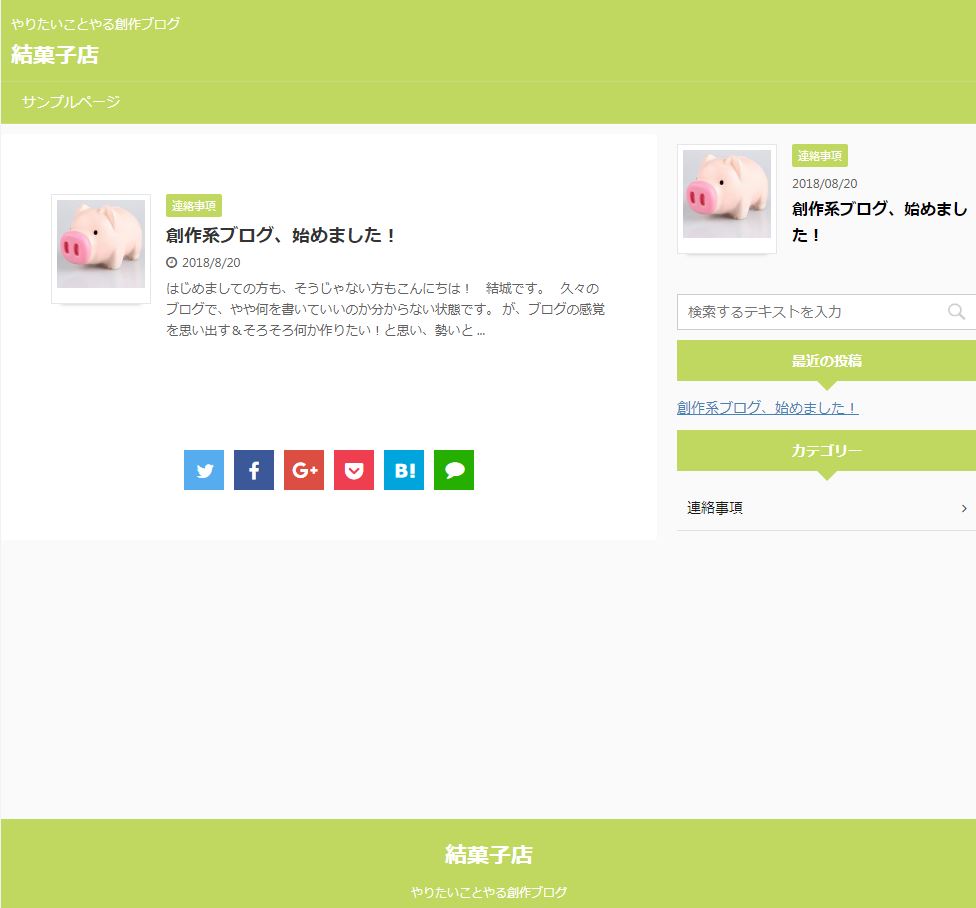Select the 連絡事項 tag on main post

click(193, 206)
